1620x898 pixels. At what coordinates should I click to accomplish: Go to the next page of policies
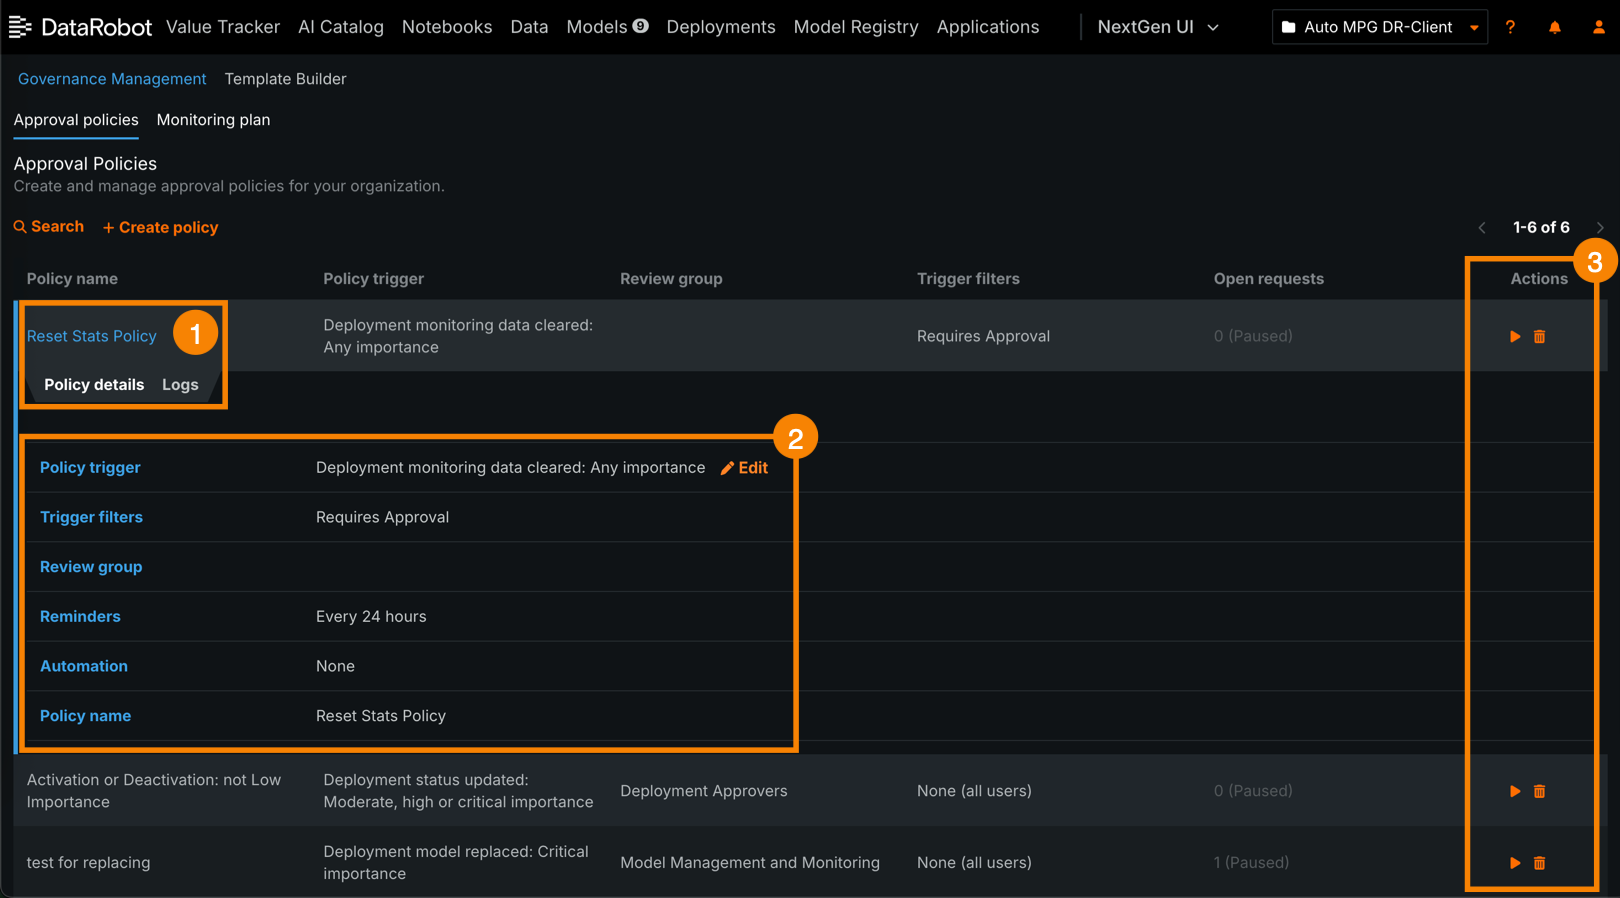pyautogui.click(x=1599, y=228)
